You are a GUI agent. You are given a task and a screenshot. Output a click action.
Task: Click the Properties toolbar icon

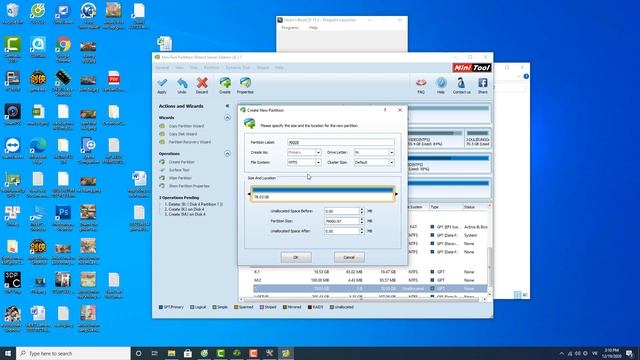point(245,86)
